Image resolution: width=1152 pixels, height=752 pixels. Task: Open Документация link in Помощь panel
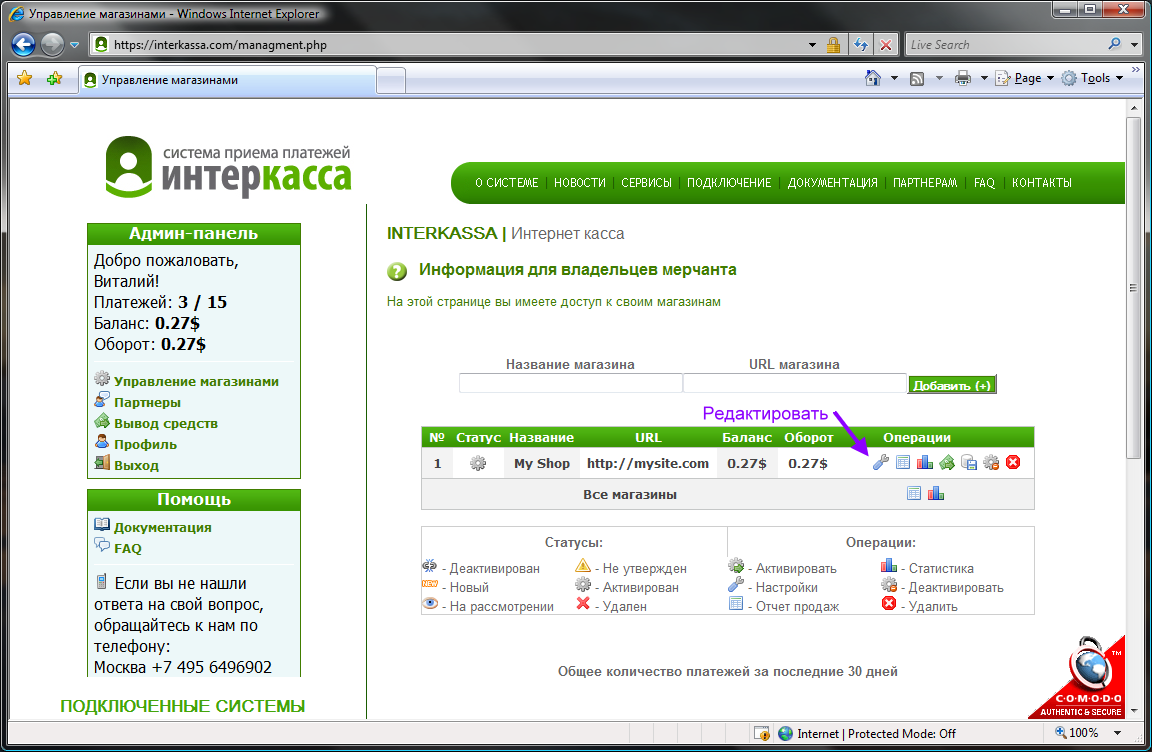pos(162,527)
